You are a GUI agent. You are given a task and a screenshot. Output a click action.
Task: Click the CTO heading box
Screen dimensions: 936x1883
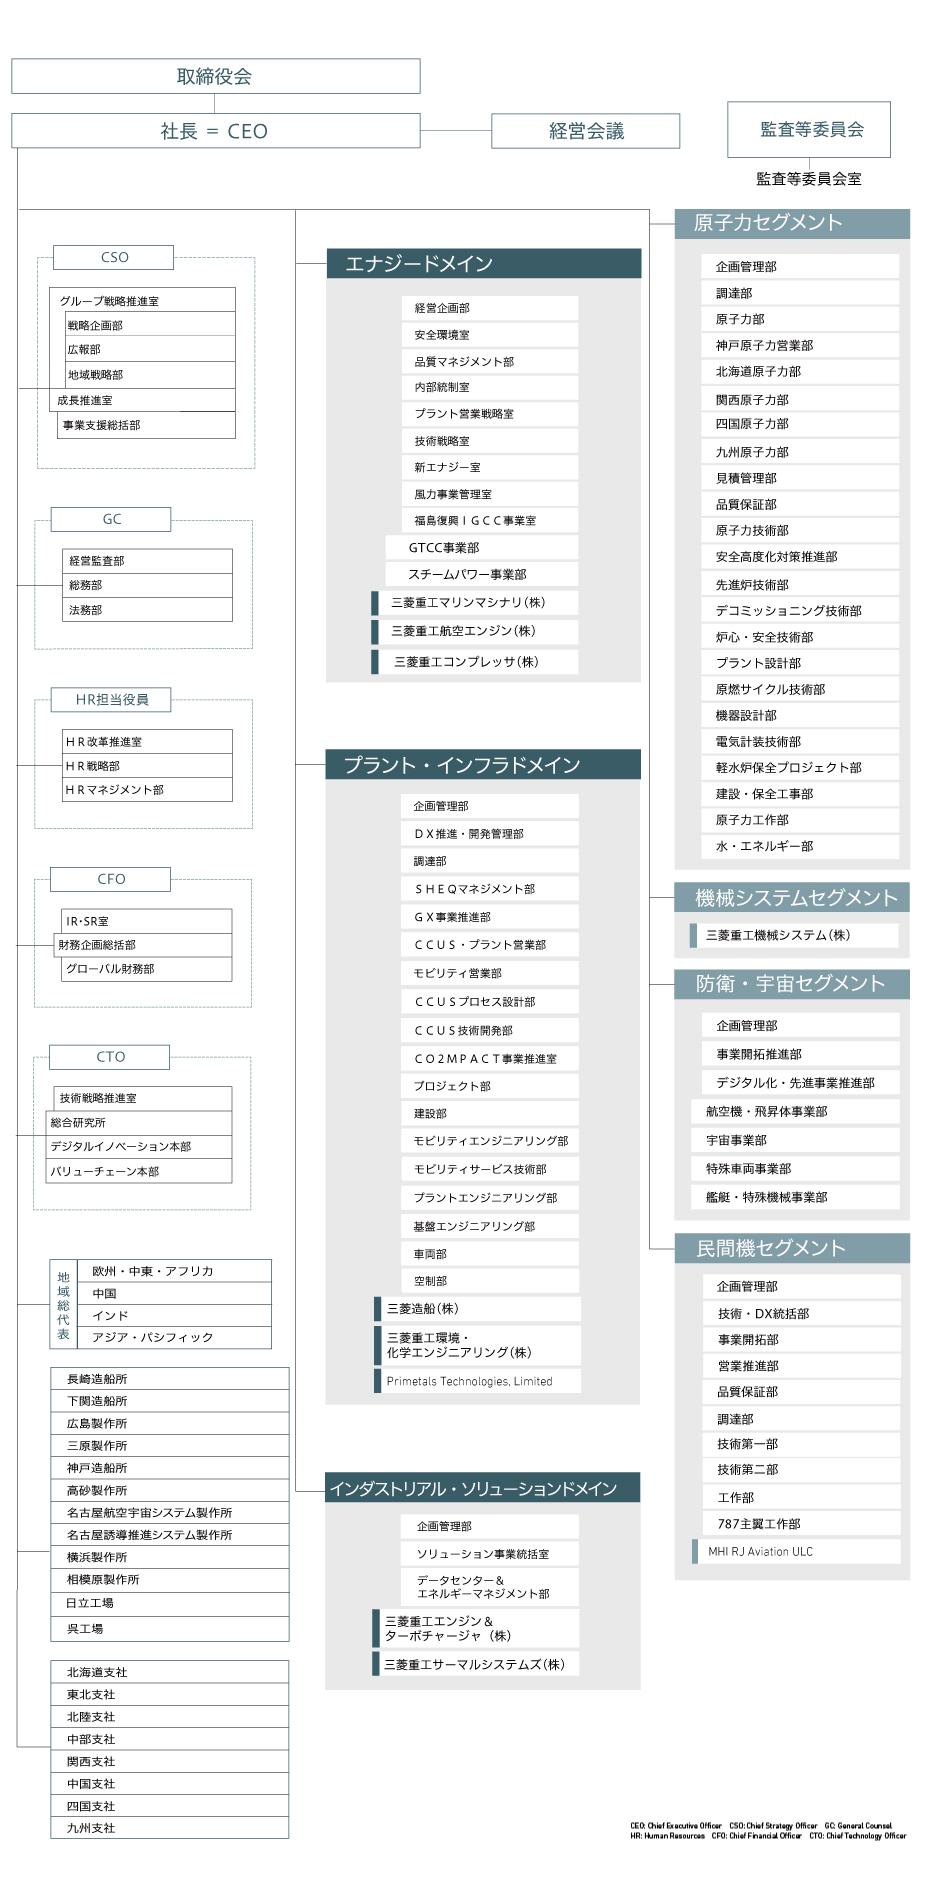point(110,1057)
